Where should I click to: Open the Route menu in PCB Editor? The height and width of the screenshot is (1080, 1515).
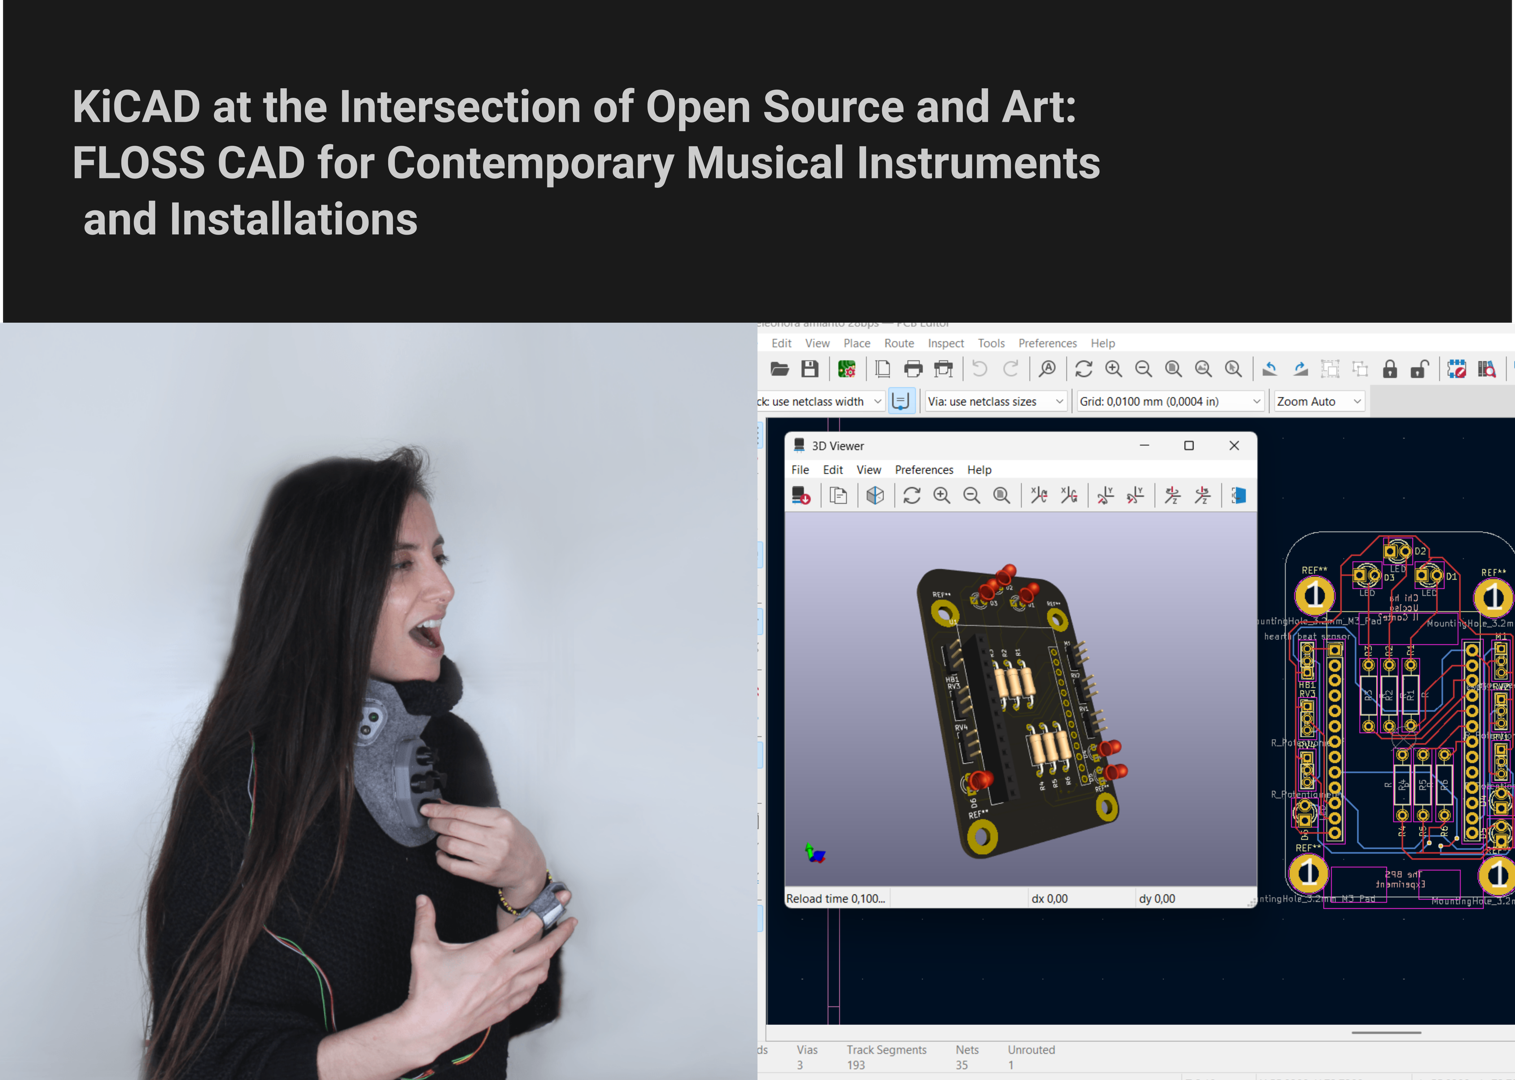point(898,343)
